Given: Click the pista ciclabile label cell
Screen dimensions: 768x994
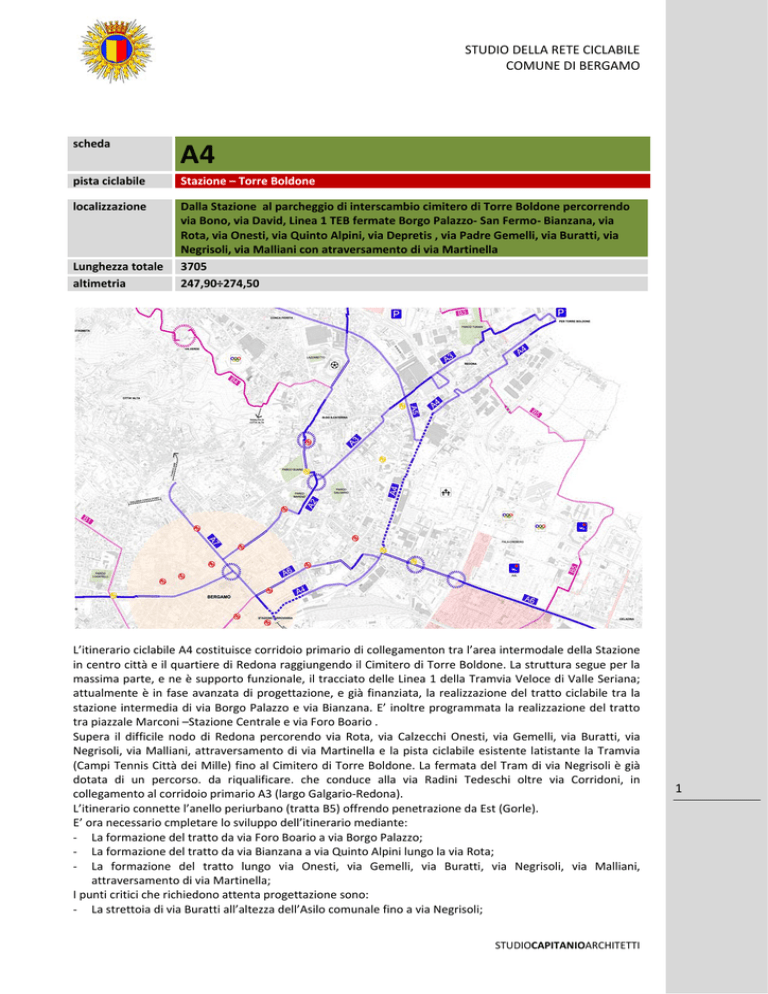Looking at the screenshot, I should point(120,181).
